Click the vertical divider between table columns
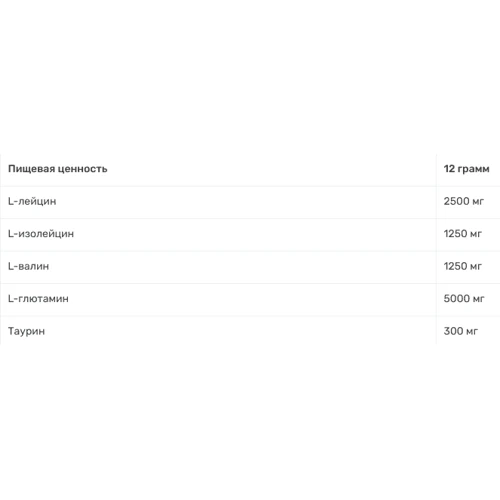Image resolution: width=500 pixels, height=500 pixels. [436, 249]
